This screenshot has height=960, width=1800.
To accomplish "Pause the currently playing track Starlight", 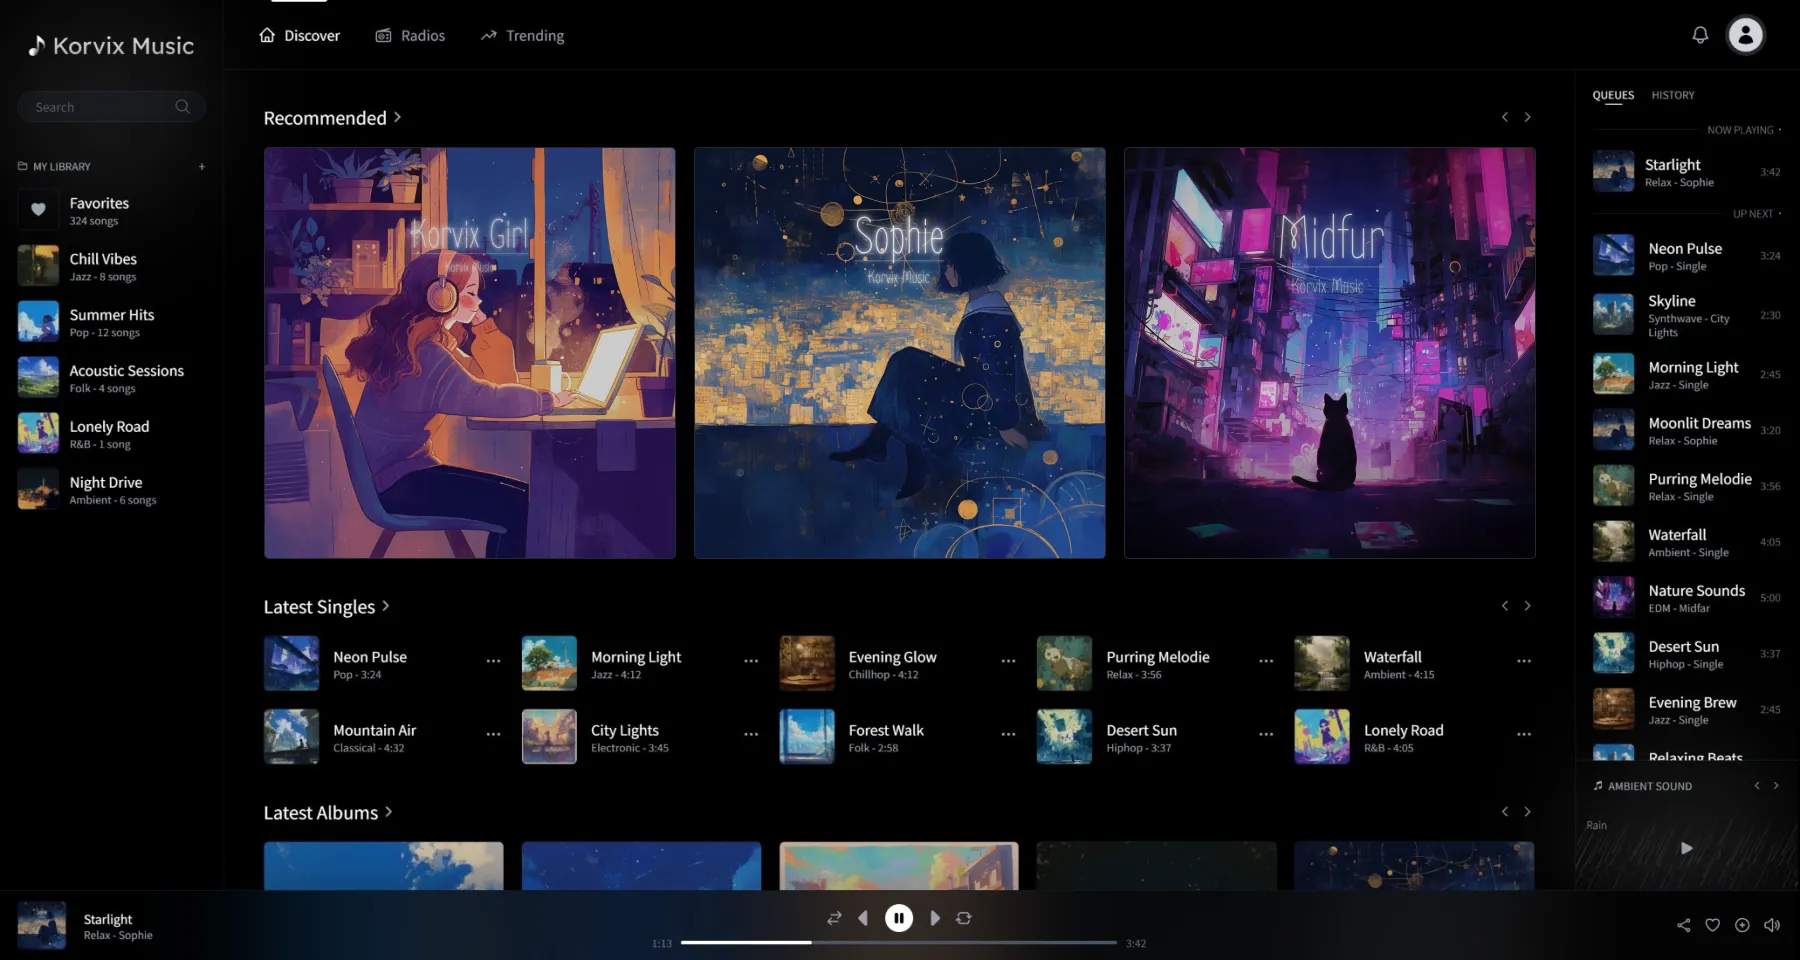I will pos(898,917).
